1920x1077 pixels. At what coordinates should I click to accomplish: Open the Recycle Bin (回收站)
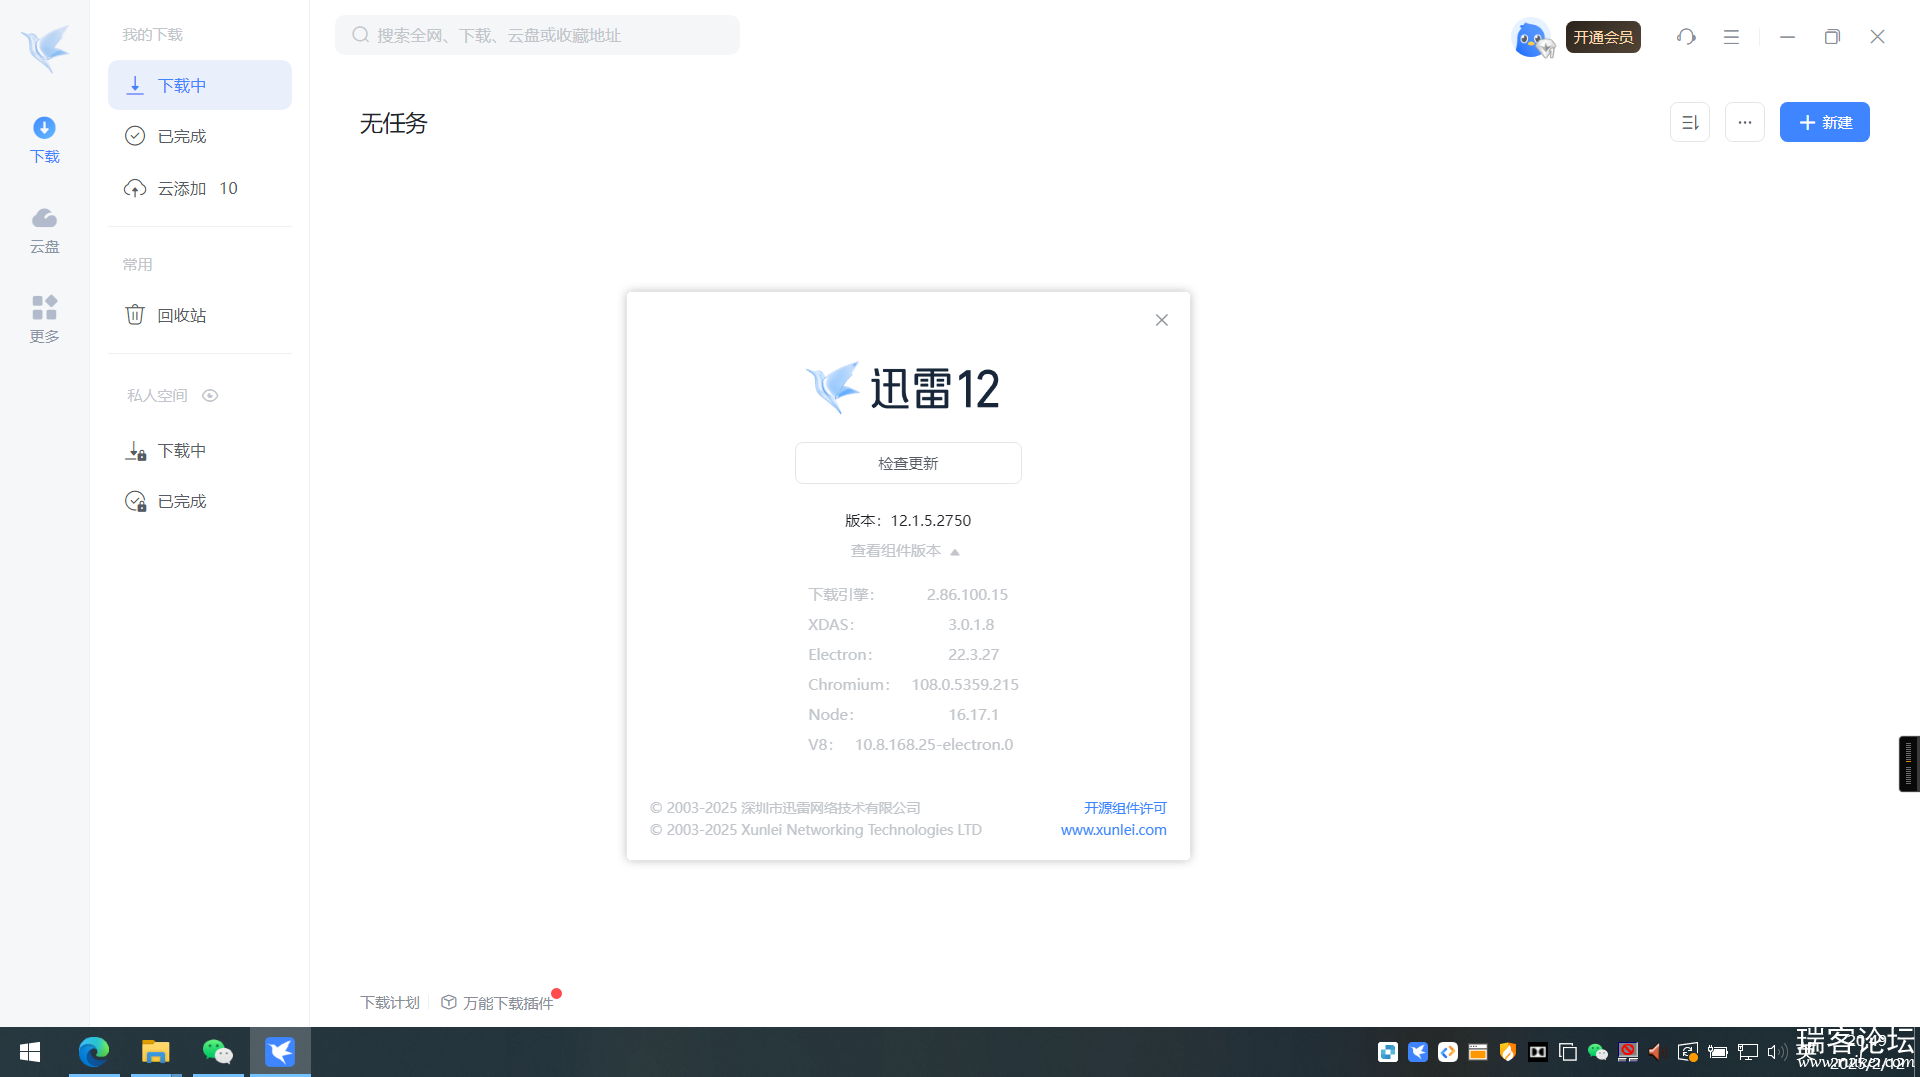(x=181, y=315)
